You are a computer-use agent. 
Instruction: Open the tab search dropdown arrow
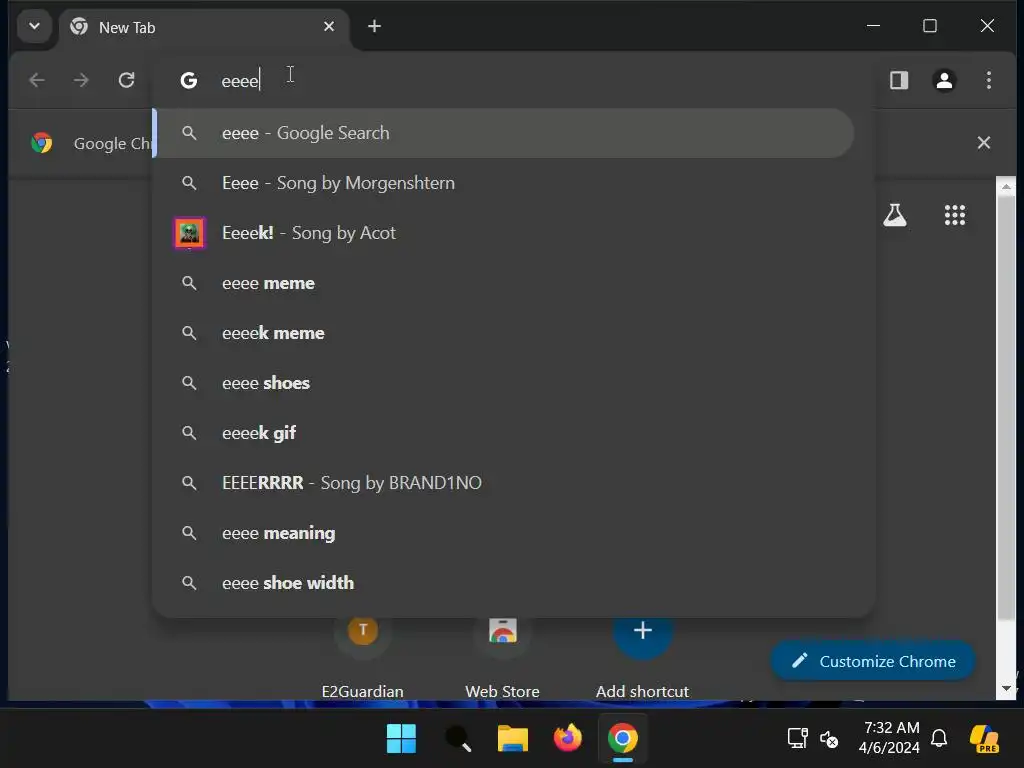click(35, 27)
